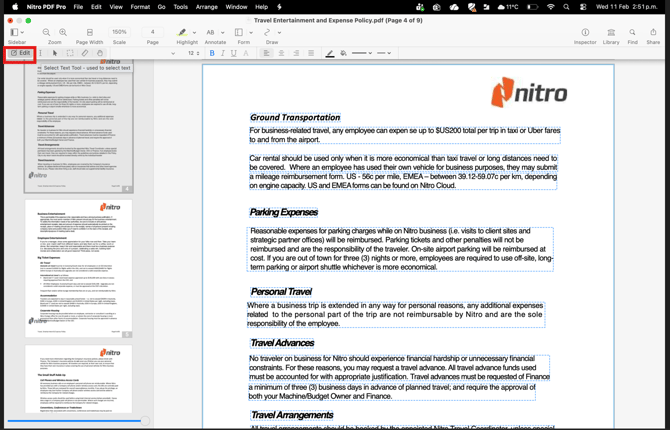Open the Apple menu

pyautogui.click(x=15, y=7)
